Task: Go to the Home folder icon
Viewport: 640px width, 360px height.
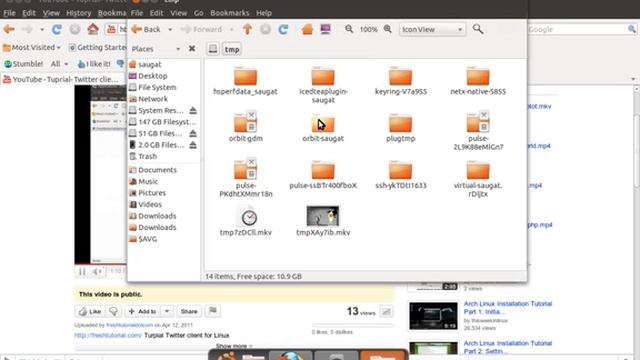Action: (x=307, y=29)
